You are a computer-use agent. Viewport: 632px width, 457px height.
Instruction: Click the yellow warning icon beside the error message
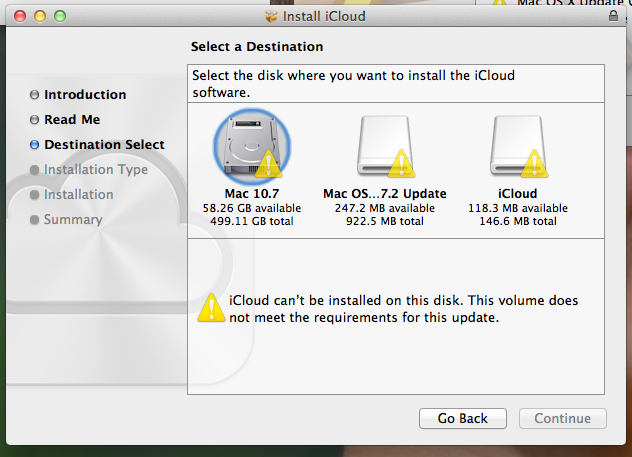pyautogui.click(x=211, y=308)
